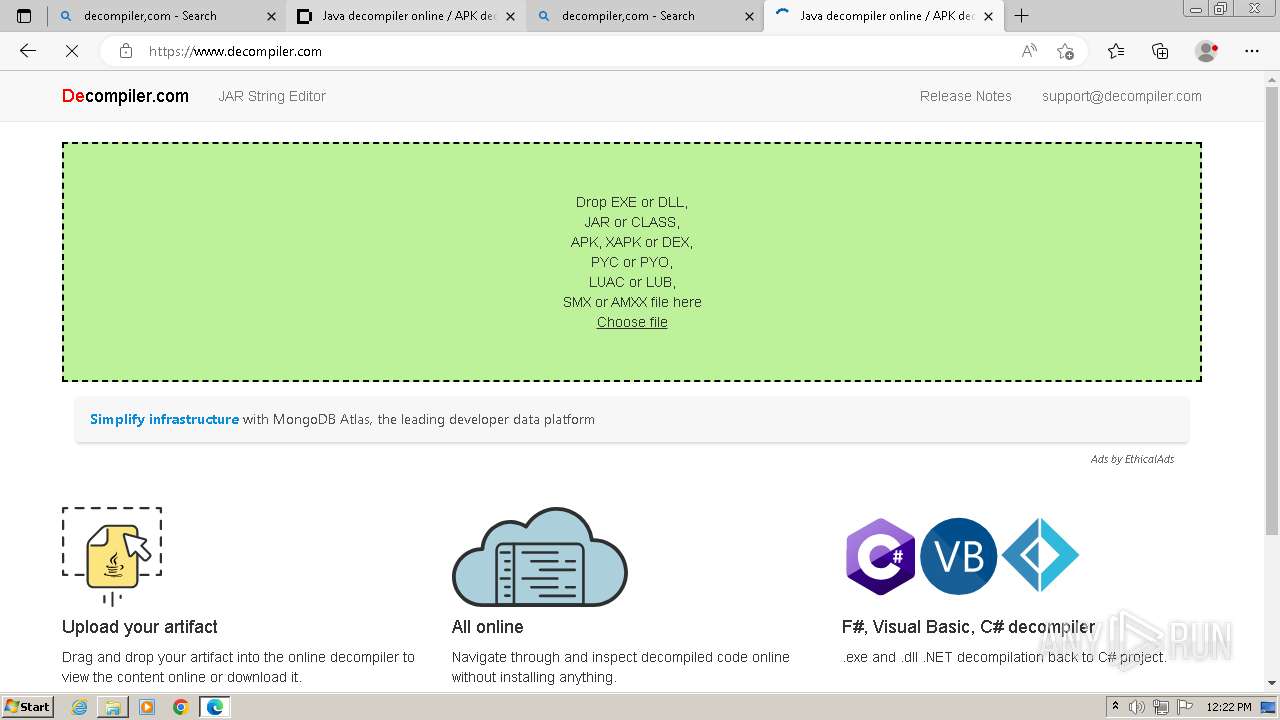1280x720 pixels.
Task: Open the Favorites list icon
Action: pos(1116,51)
